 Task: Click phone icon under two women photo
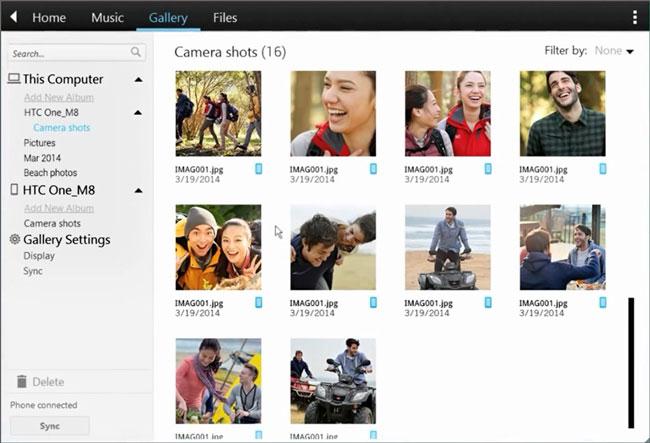tap(488, 169)
